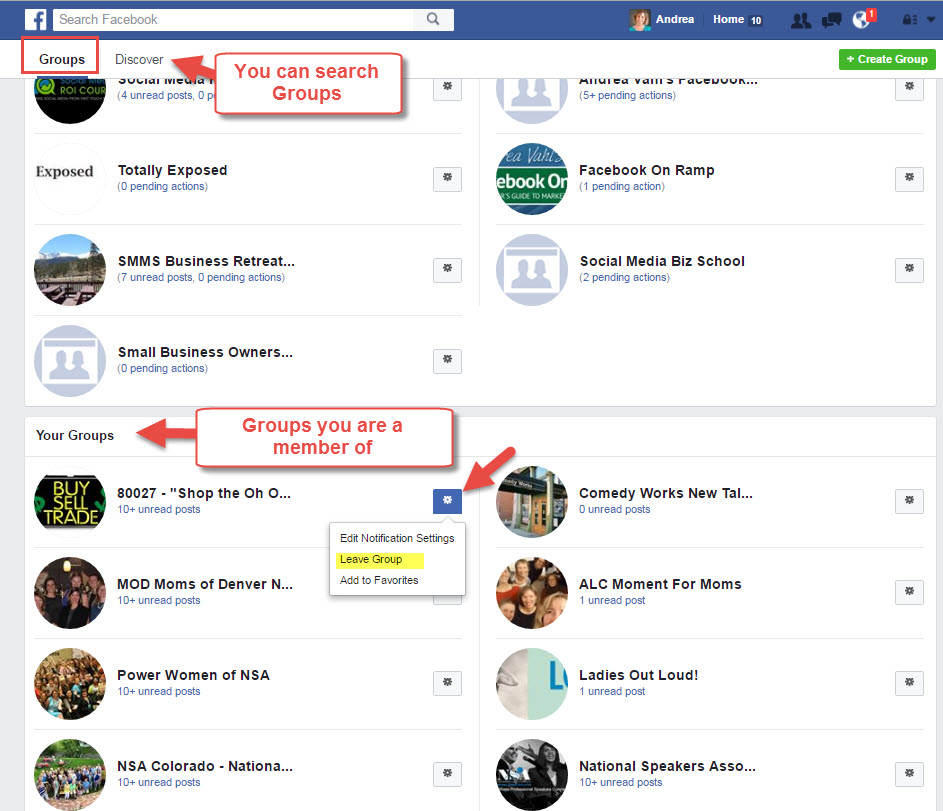Viewport: 943px width, 811px height.
Task: Open the Ladies Out Loud! group
Action: click(x=638, y=675)
